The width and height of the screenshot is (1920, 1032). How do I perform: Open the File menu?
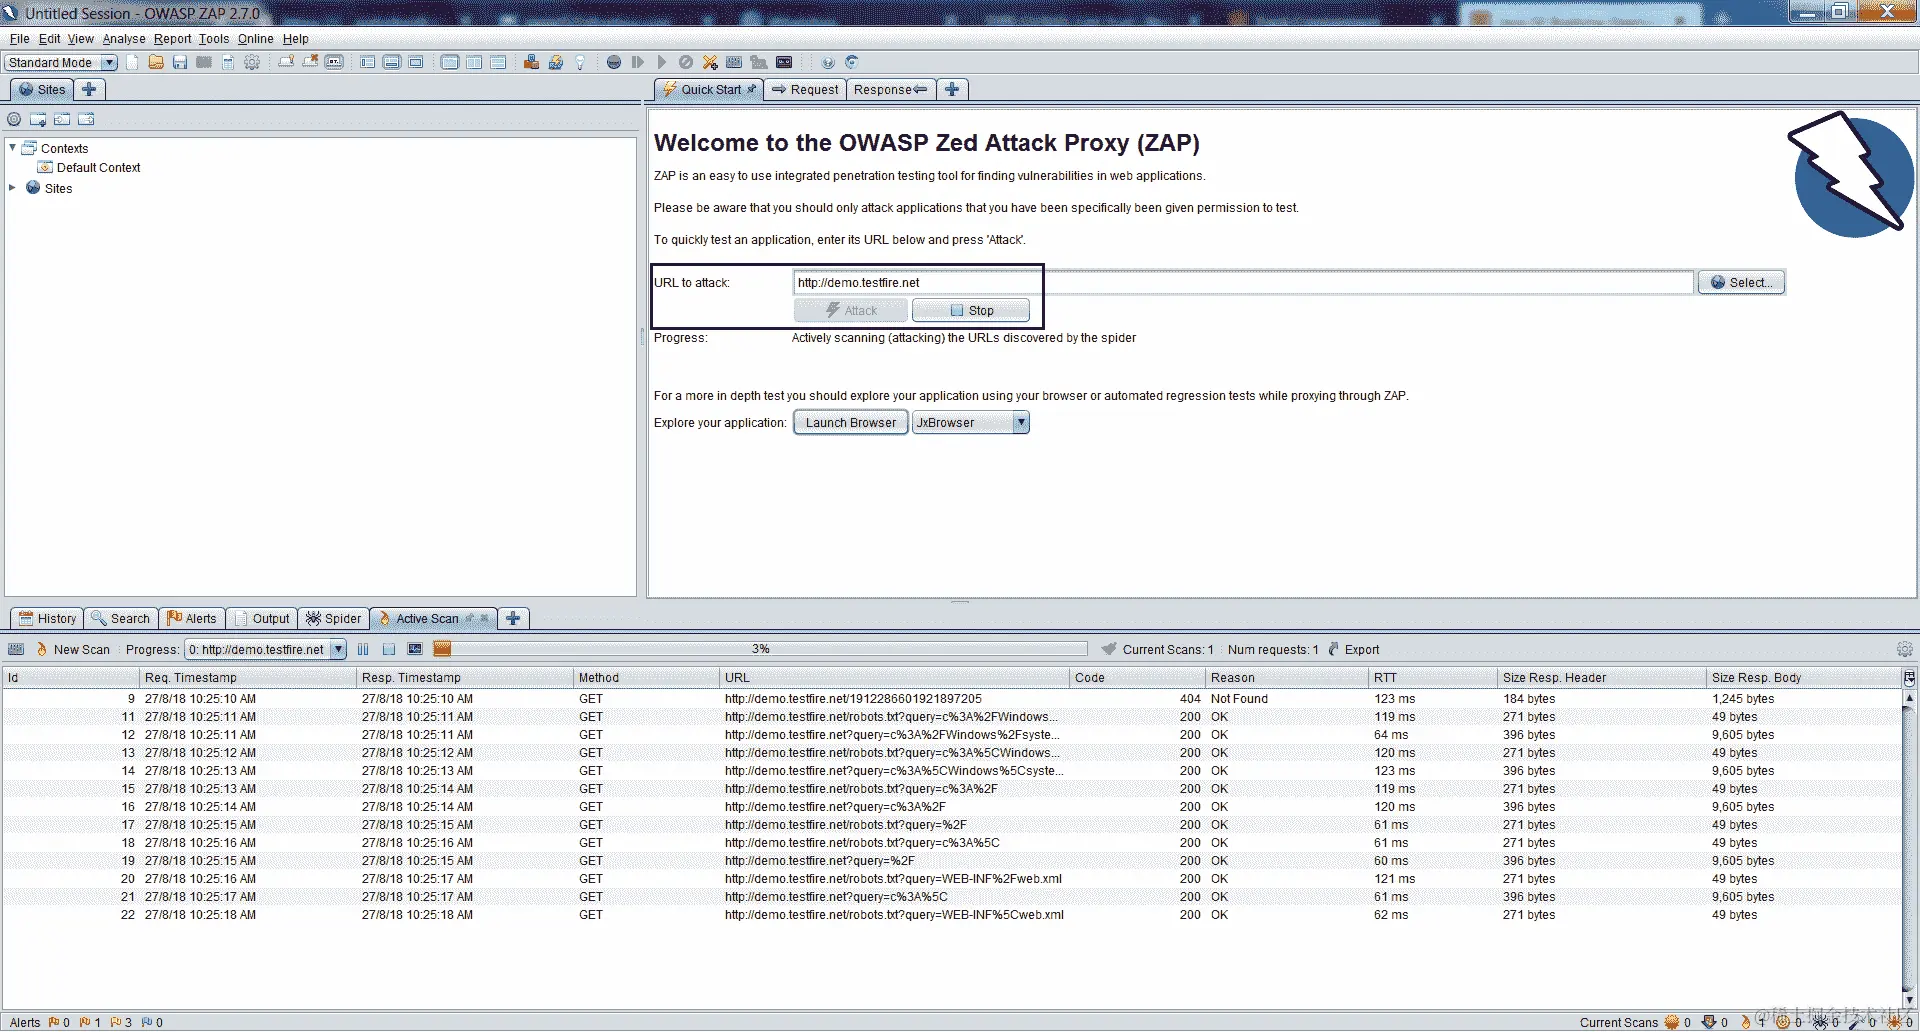click(x=19, y=39)
